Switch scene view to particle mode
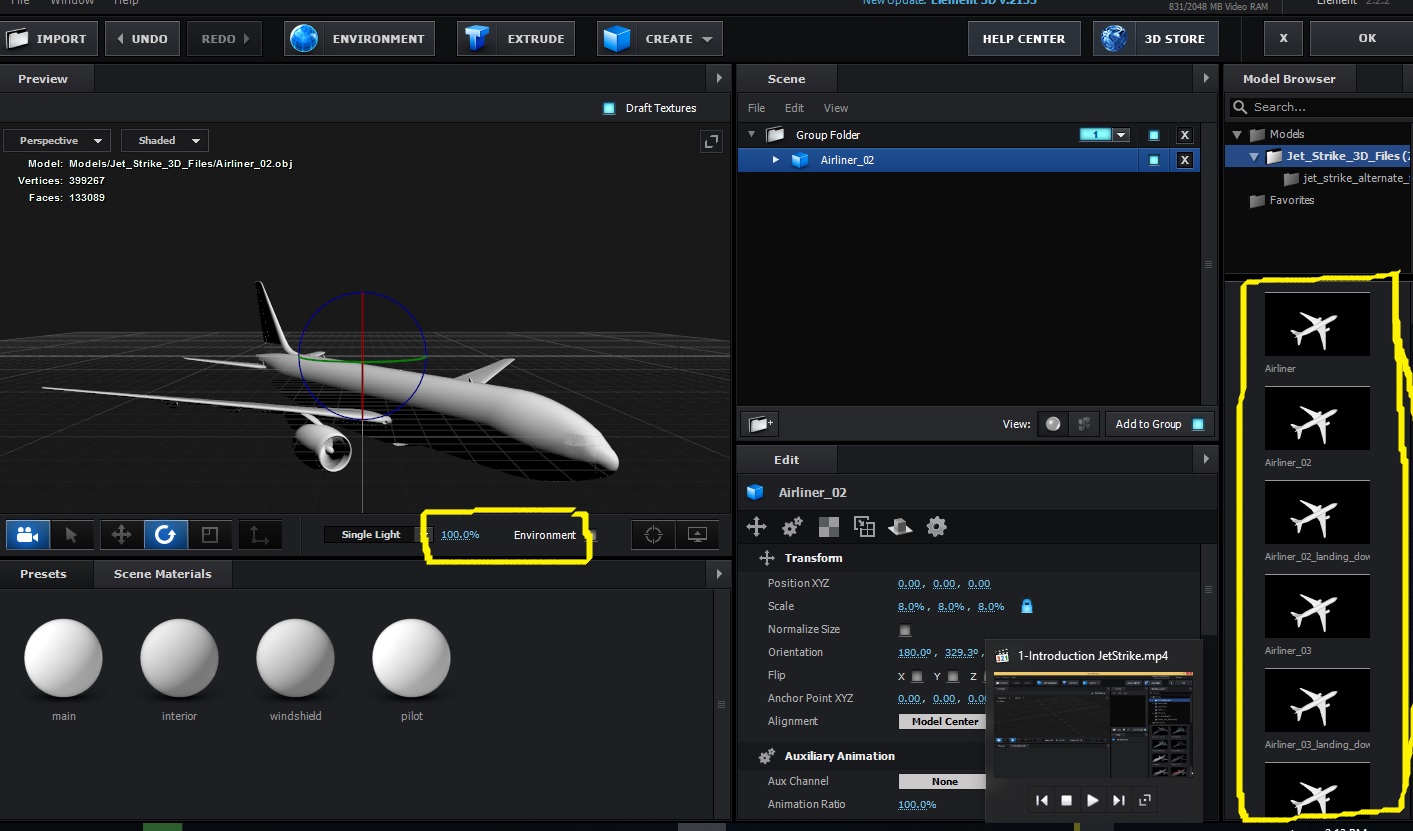1413x831 pixels. coord(1083,424)
